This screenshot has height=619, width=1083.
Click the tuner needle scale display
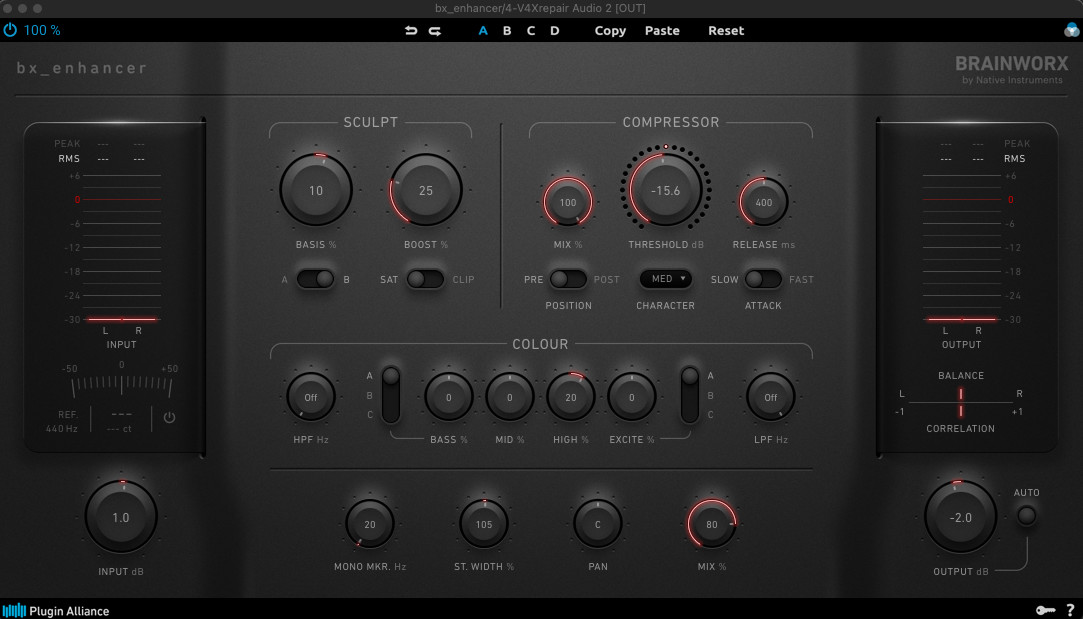122,380
